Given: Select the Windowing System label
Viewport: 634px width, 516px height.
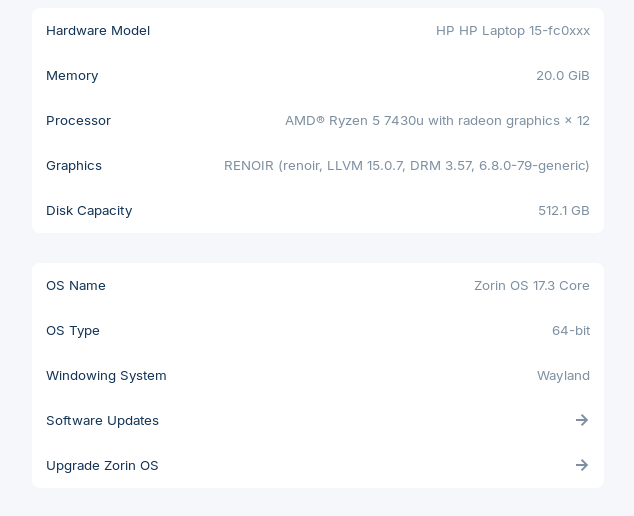Looking at the screenshot, I should coord(106,375).
